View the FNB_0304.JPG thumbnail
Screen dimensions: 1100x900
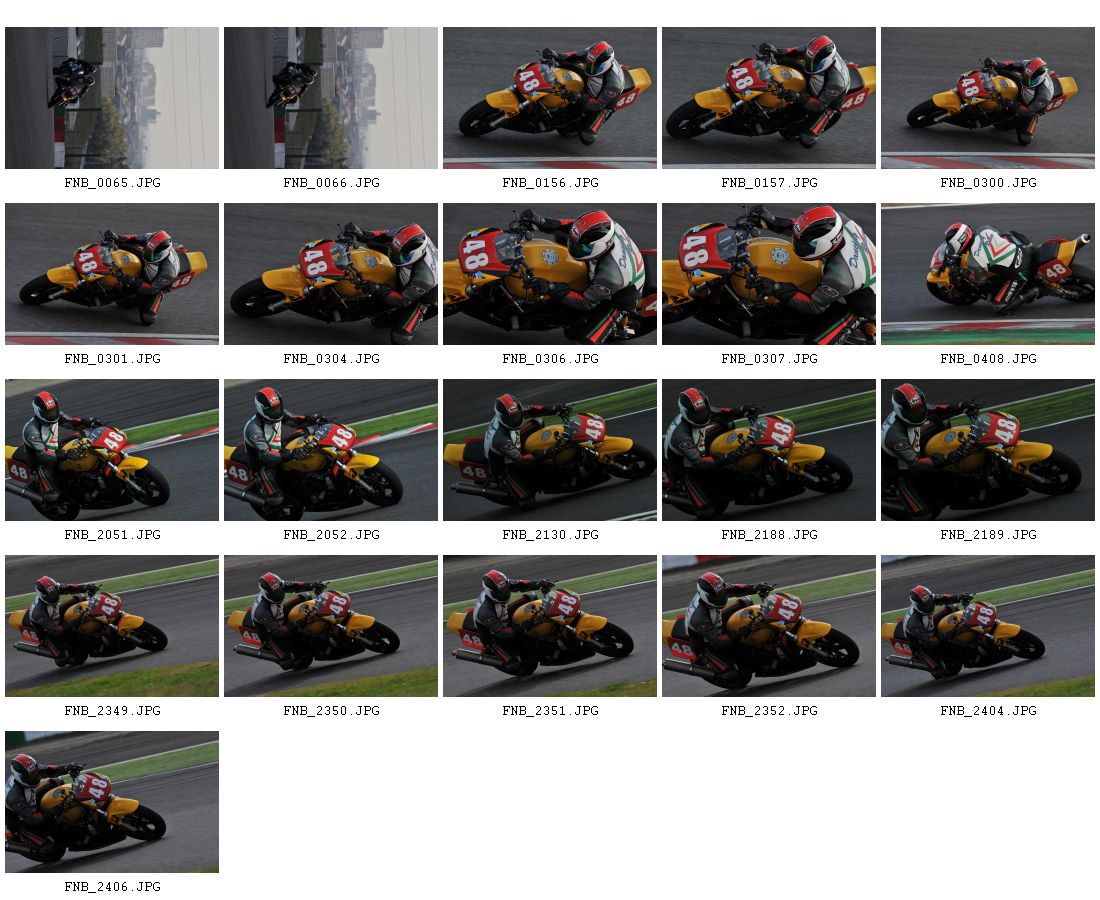tap(330, 274)
